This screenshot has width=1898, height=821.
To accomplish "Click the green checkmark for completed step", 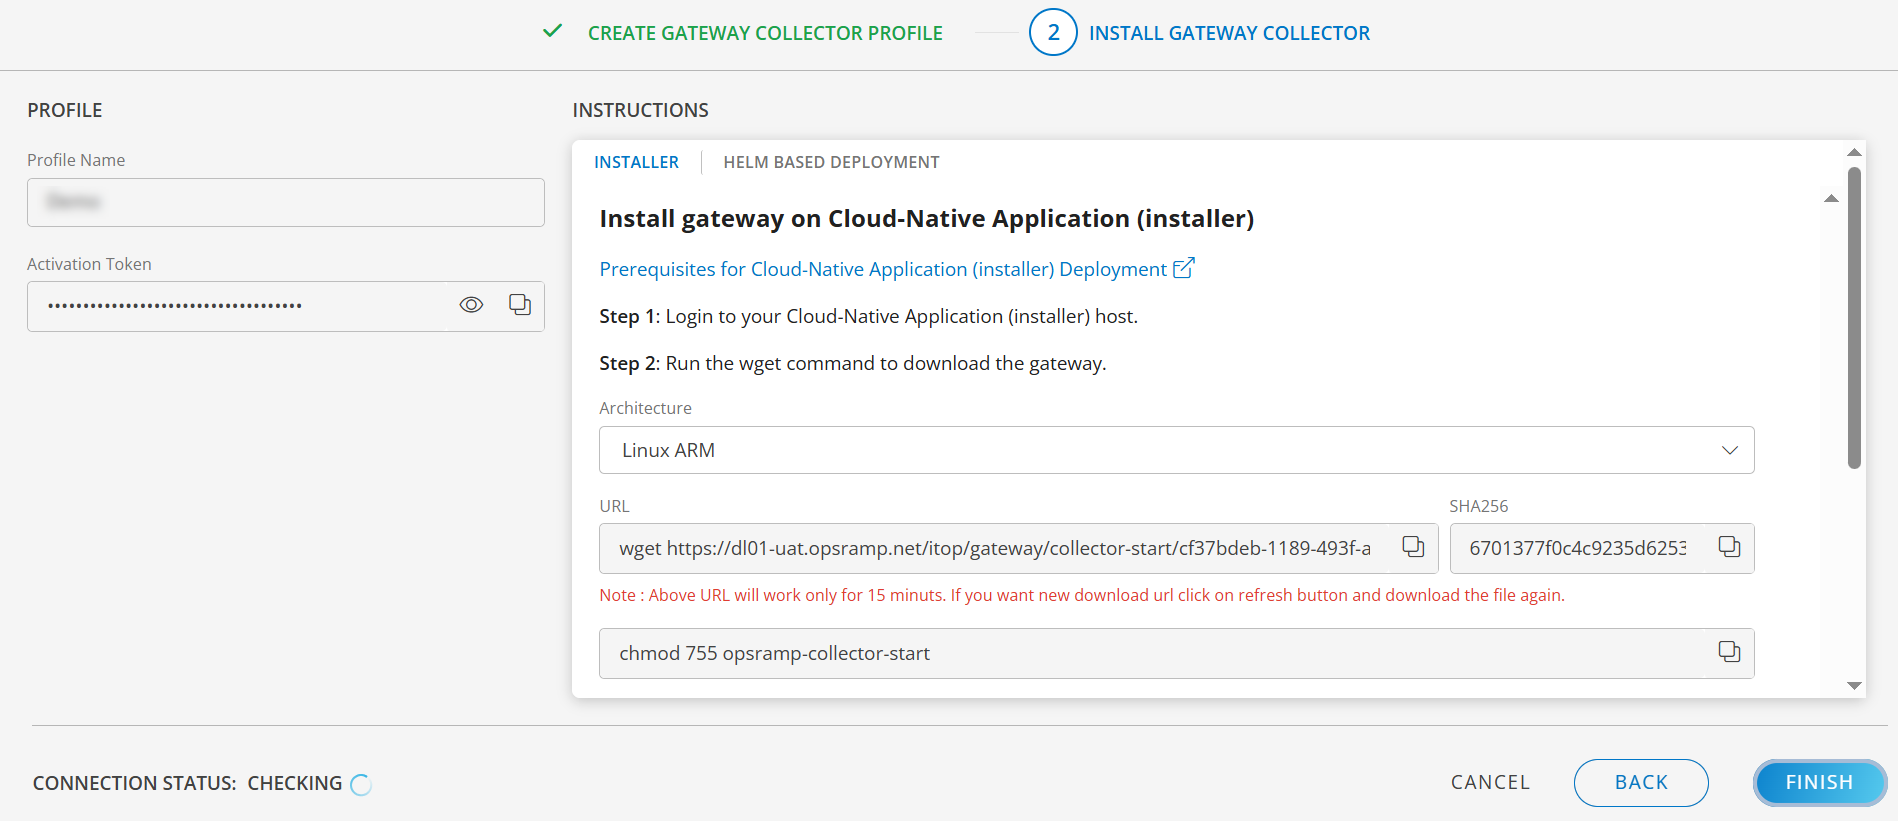I will 552,32.
